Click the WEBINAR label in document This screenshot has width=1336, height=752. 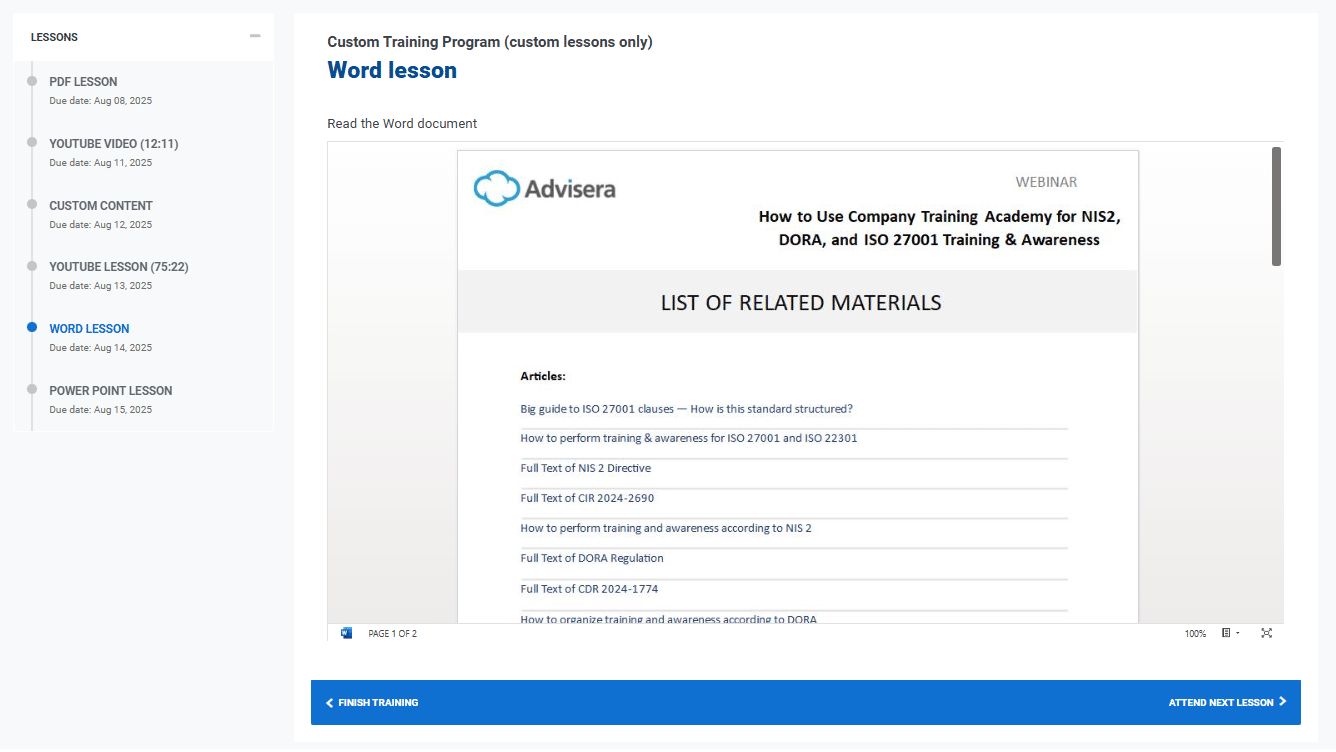(1046, 182)
